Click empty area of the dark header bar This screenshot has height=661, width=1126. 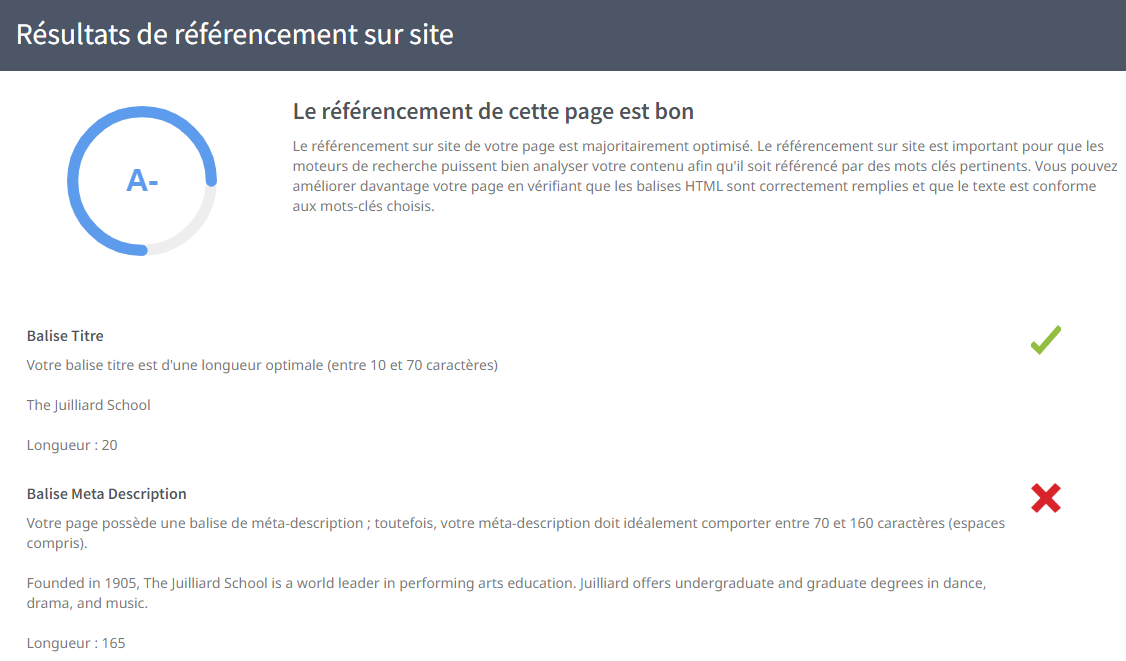click(x=800, y=35)
